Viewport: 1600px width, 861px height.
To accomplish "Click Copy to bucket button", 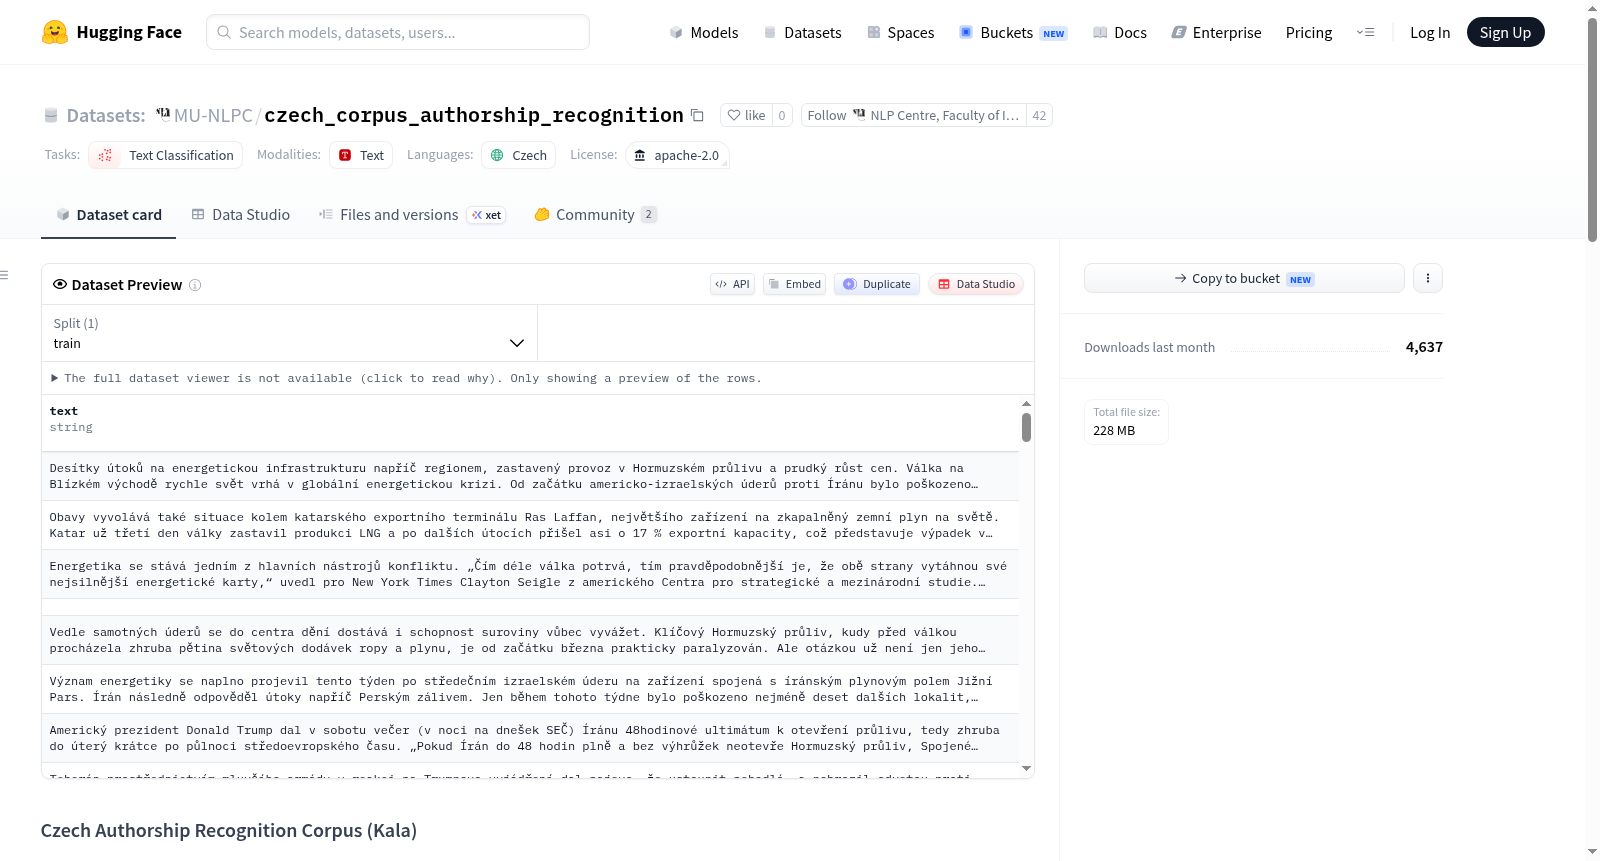I will click(1244, 278).
